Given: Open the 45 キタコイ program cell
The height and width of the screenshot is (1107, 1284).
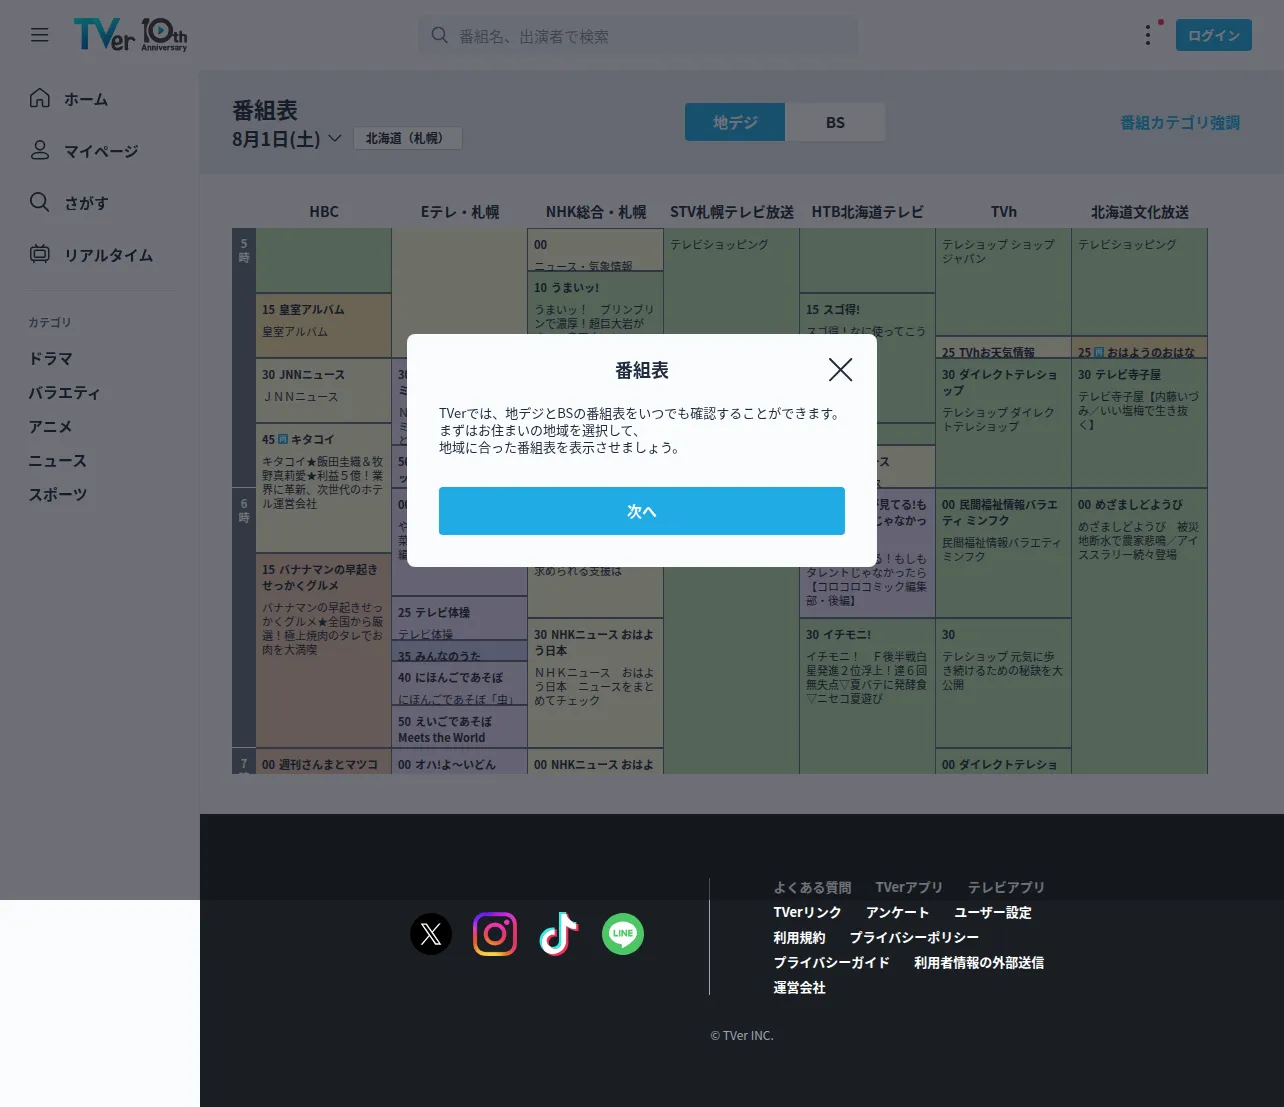Looking at the screenshot, I should click(x=324, y=487).
